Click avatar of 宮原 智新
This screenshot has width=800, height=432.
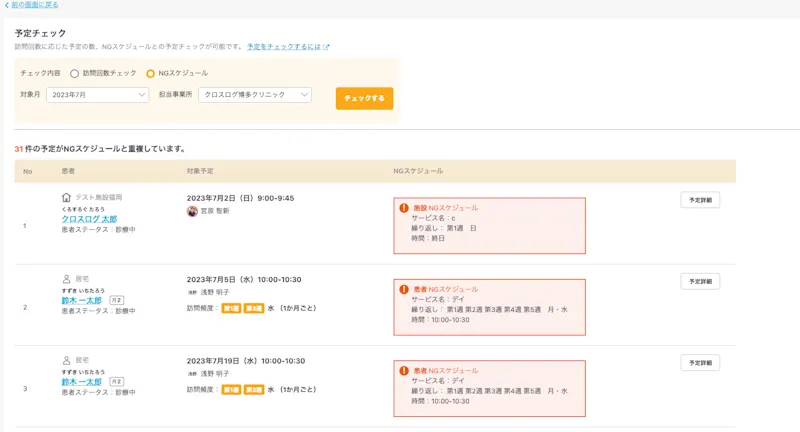tap(192, 211)
